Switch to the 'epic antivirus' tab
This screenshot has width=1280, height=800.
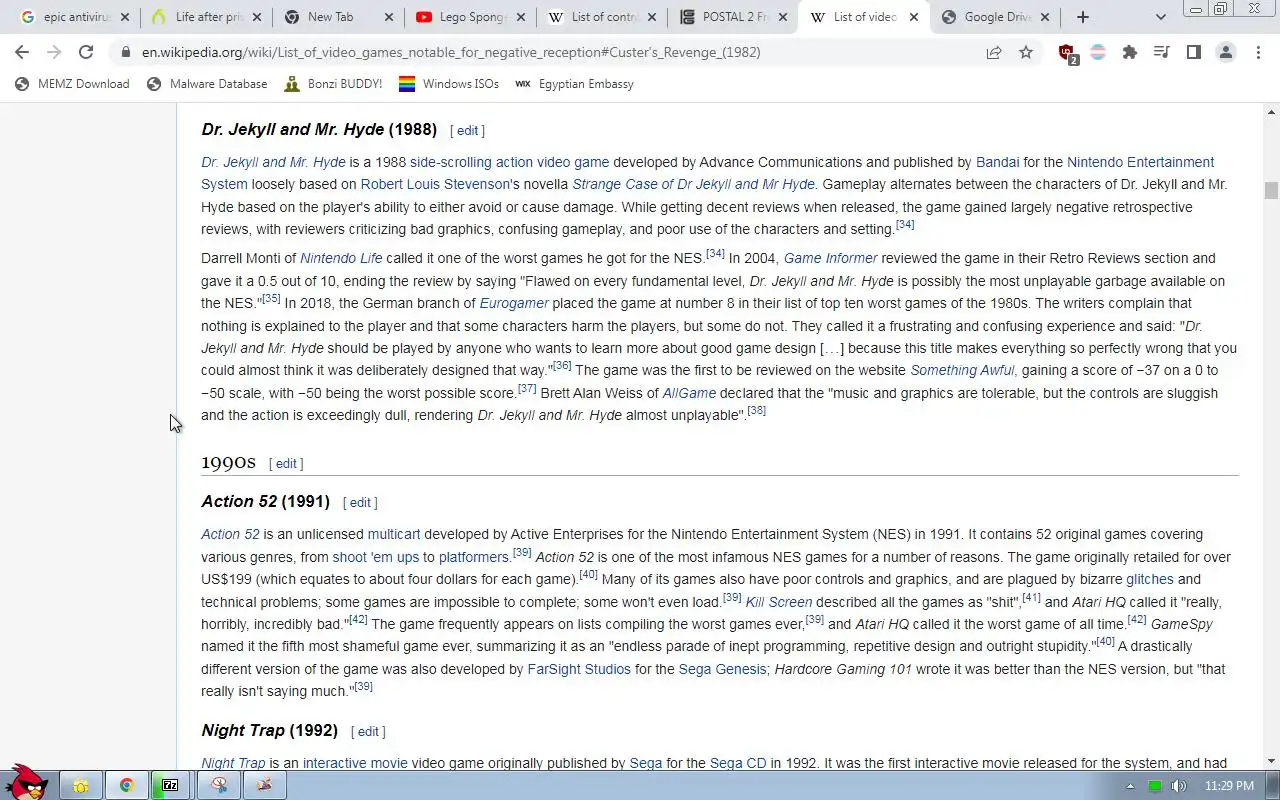tap(75, 17)
